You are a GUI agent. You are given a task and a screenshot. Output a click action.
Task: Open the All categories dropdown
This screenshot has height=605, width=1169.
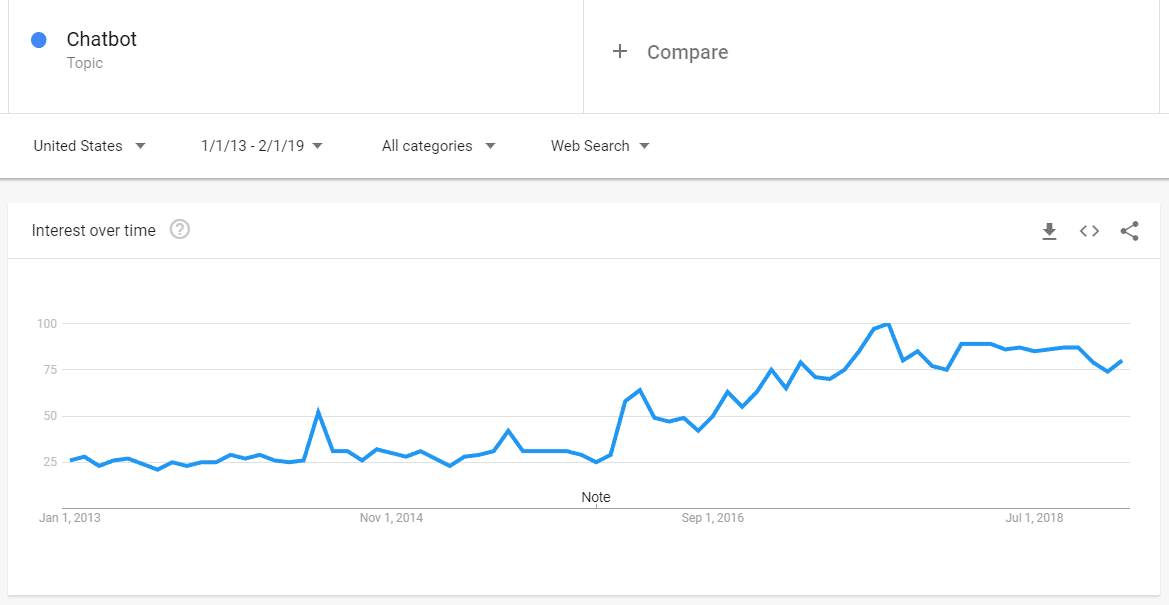438,146
